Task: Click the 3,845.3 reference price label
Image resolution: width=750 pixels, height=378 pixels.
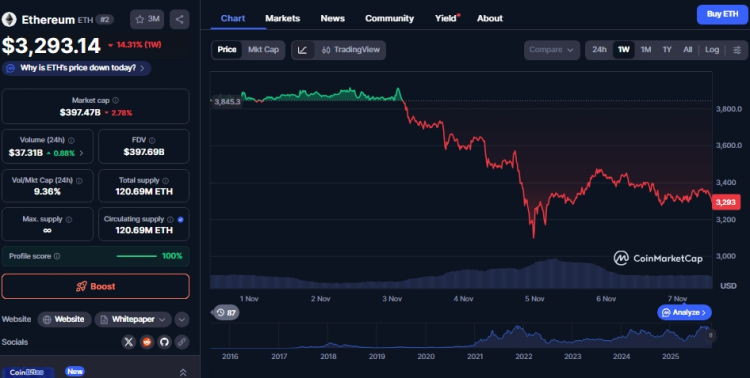Action: tap(227, 101)
